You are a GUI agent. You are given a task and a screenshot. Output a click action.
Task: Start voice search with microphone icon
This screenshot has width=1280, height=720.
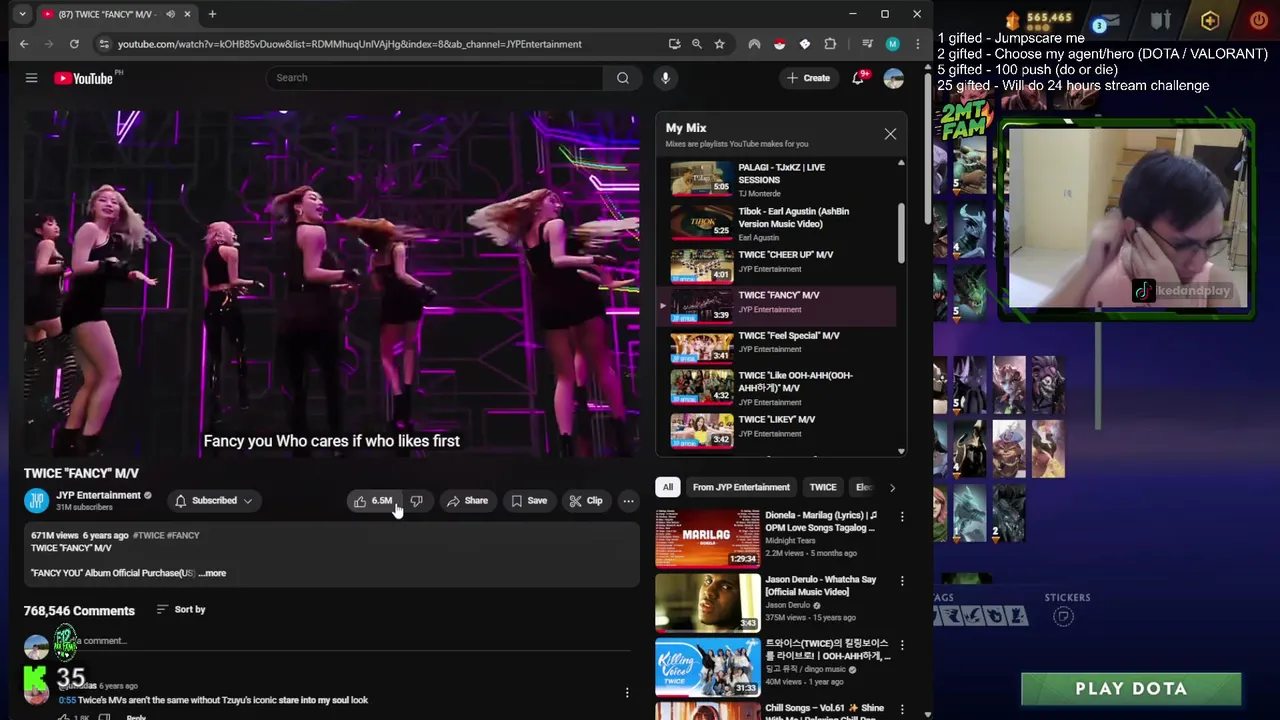(665, 78)
